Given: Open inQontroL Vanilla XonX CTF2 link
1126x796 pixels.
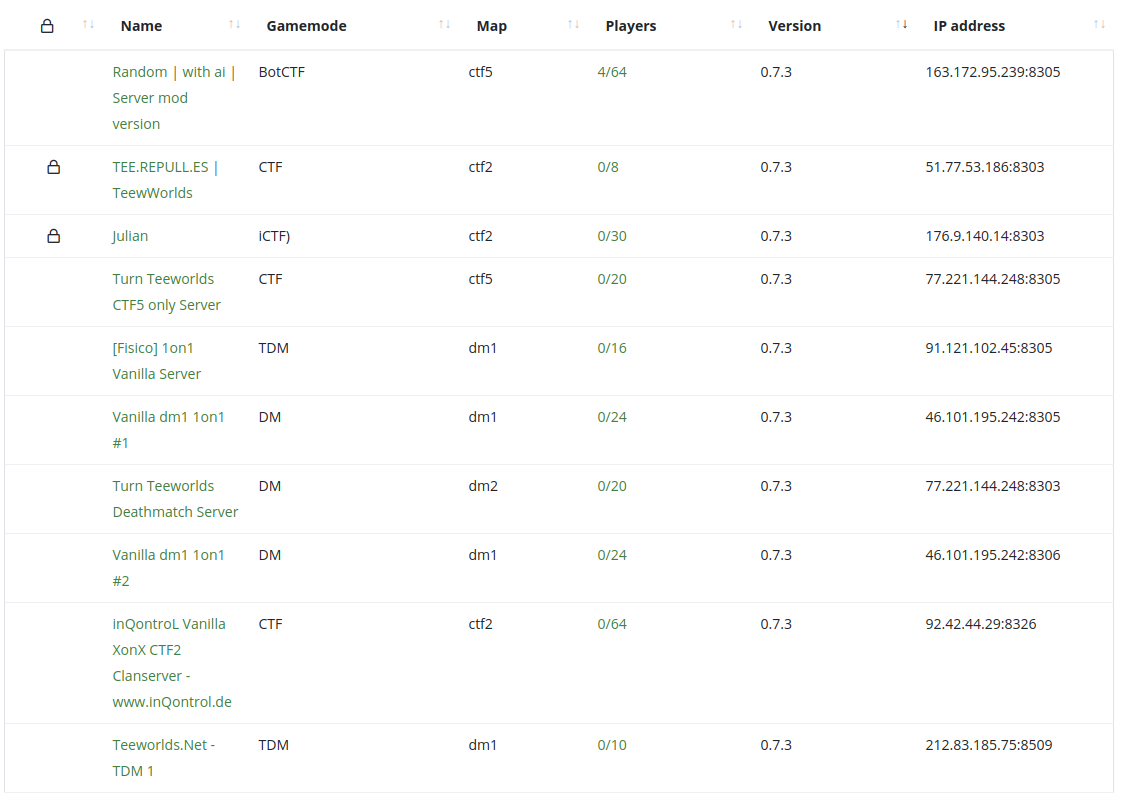Looking at the screenshot, I should 172,663.
